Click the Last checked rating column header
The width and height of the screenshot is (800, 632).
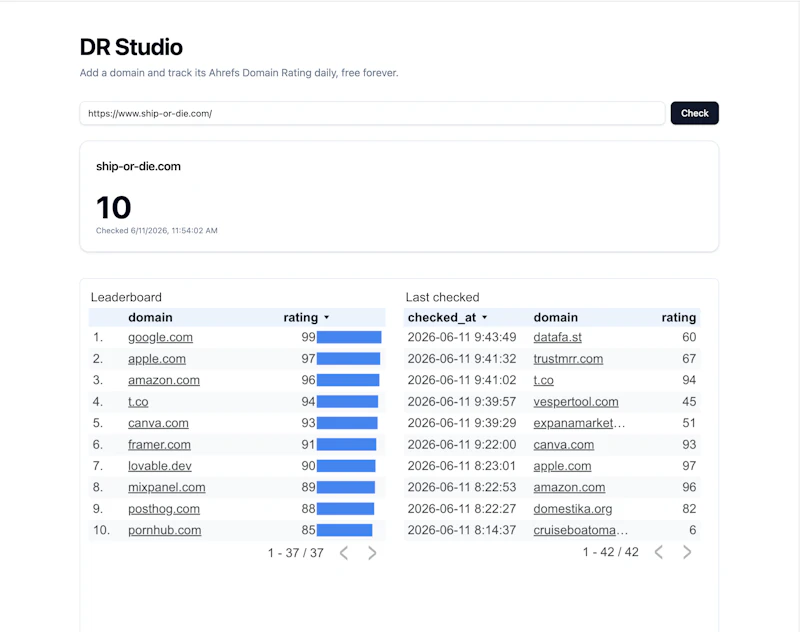tap(679, 317)
